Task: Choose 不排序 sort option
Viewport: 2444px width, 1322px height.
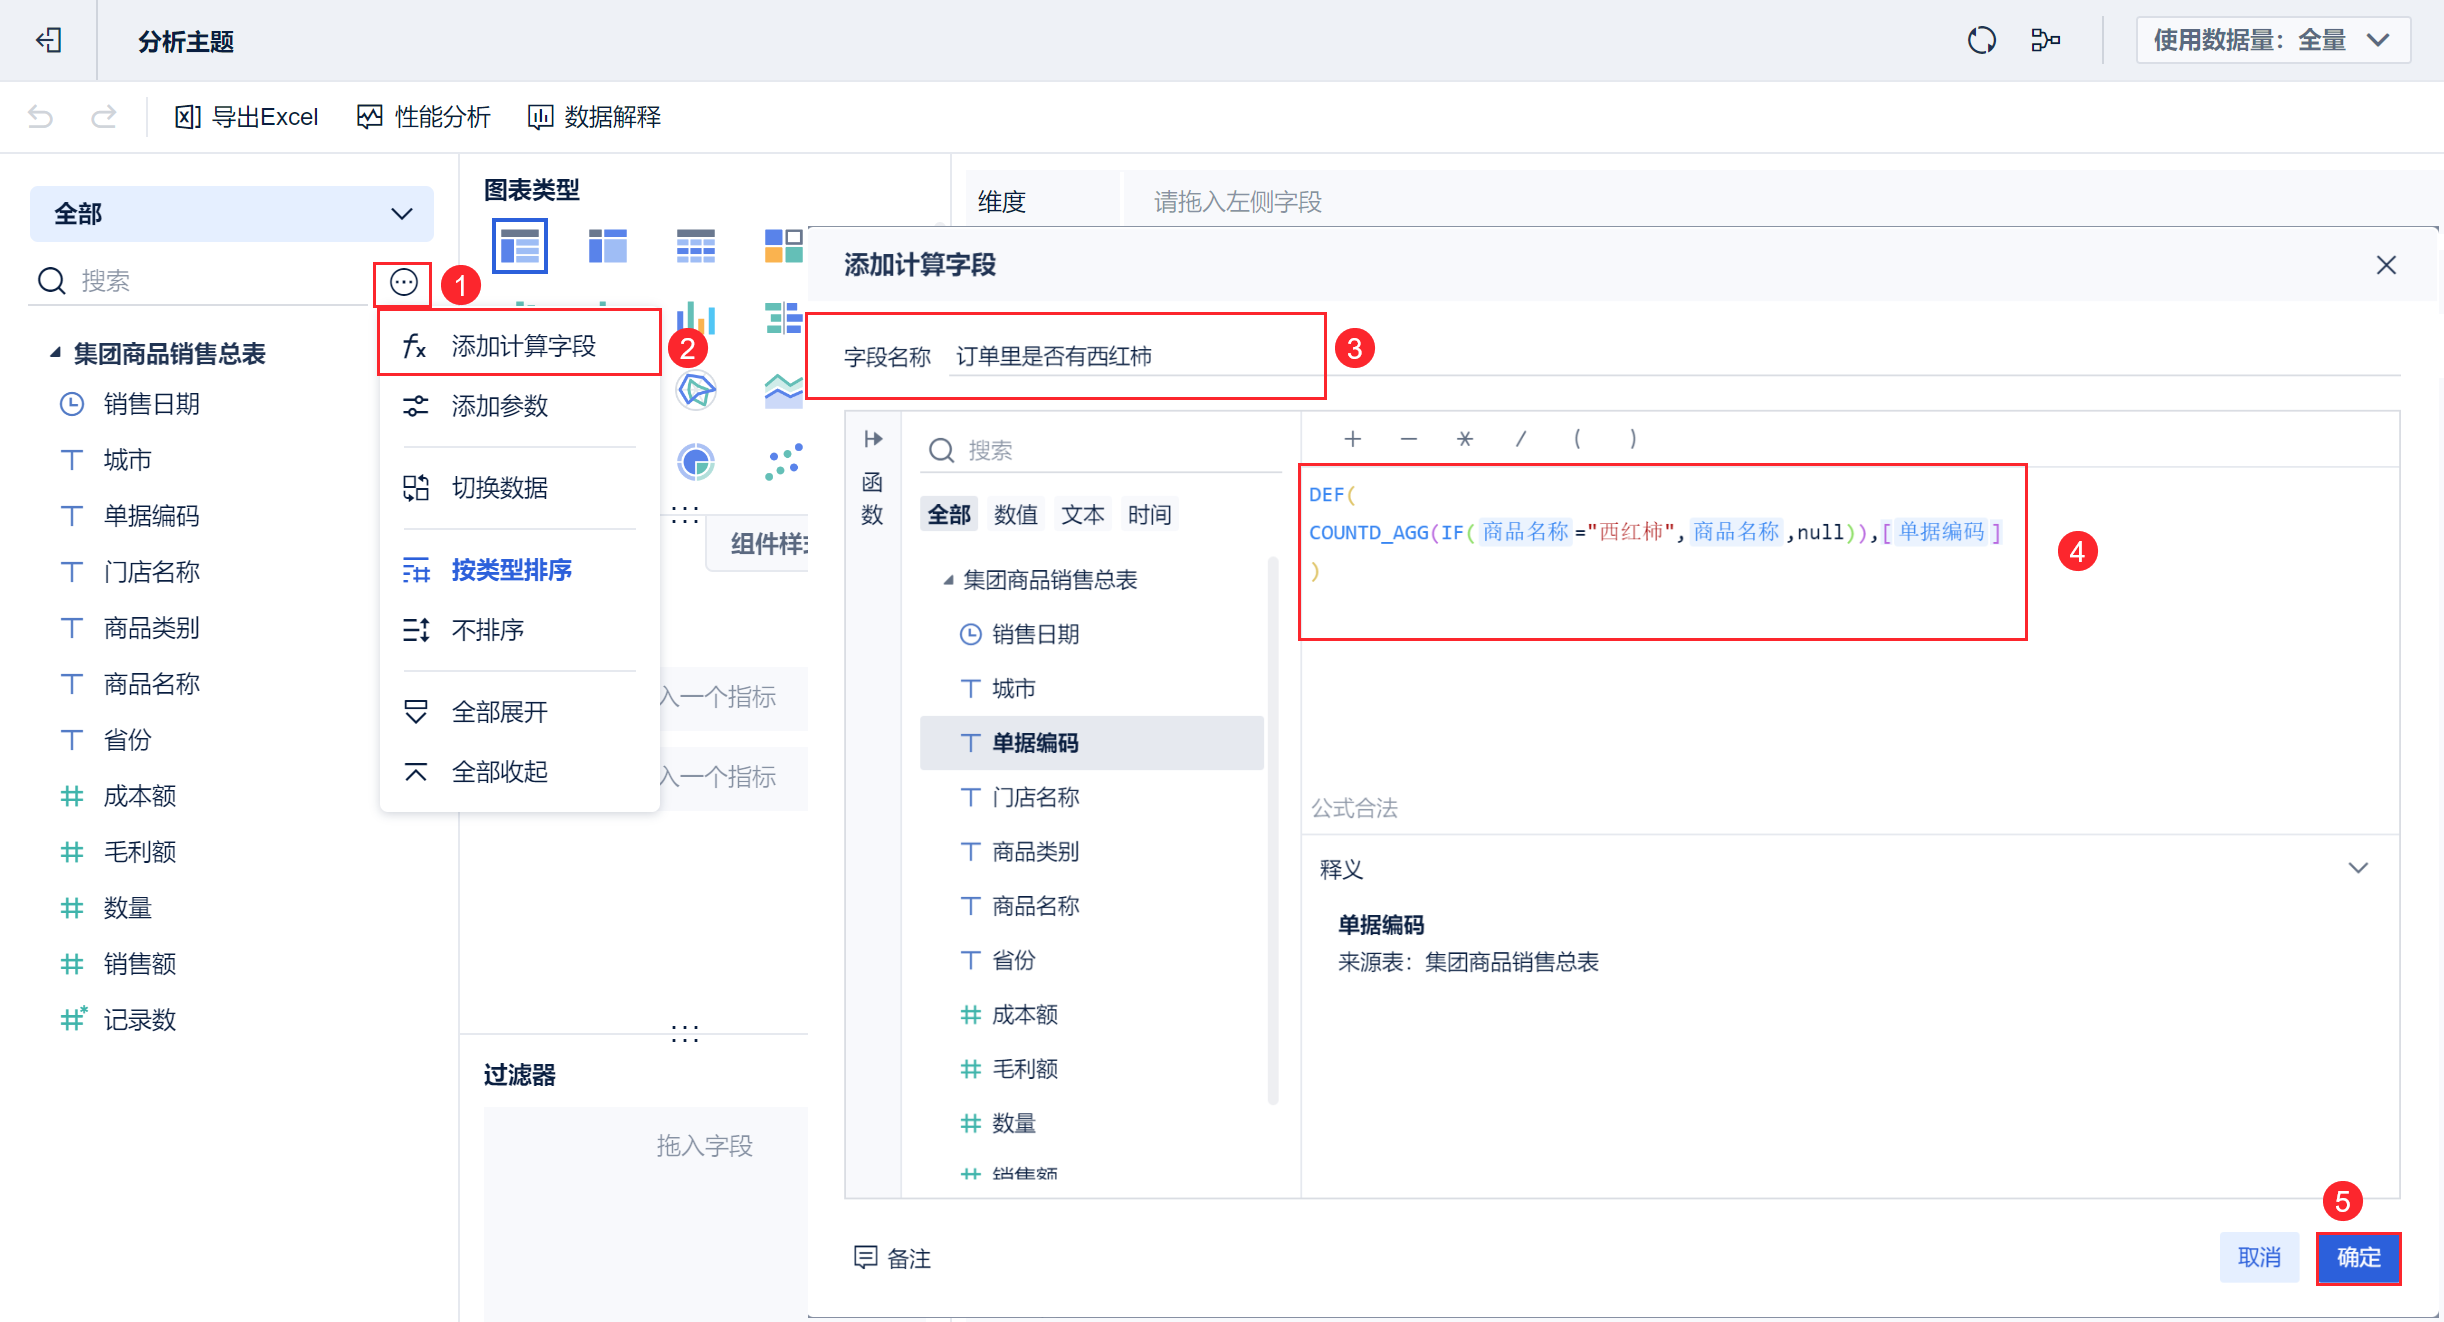Action: pyautogui.click(x=488, y=630)
